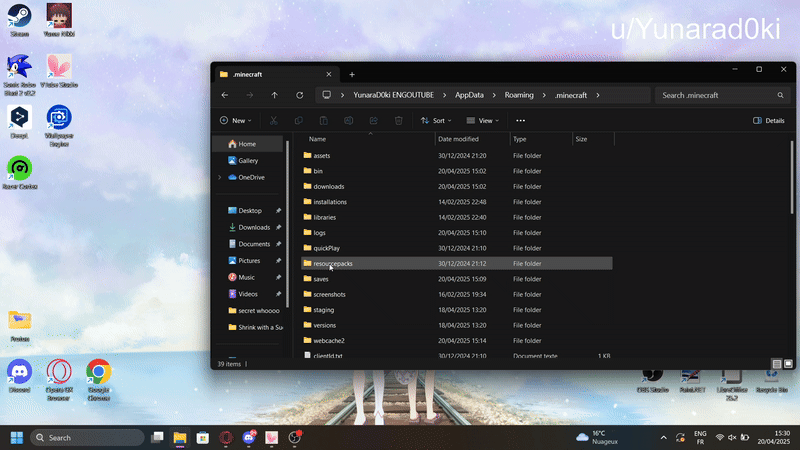
Task: Open the See more ellipsis menu
Action: coord(520,120)
